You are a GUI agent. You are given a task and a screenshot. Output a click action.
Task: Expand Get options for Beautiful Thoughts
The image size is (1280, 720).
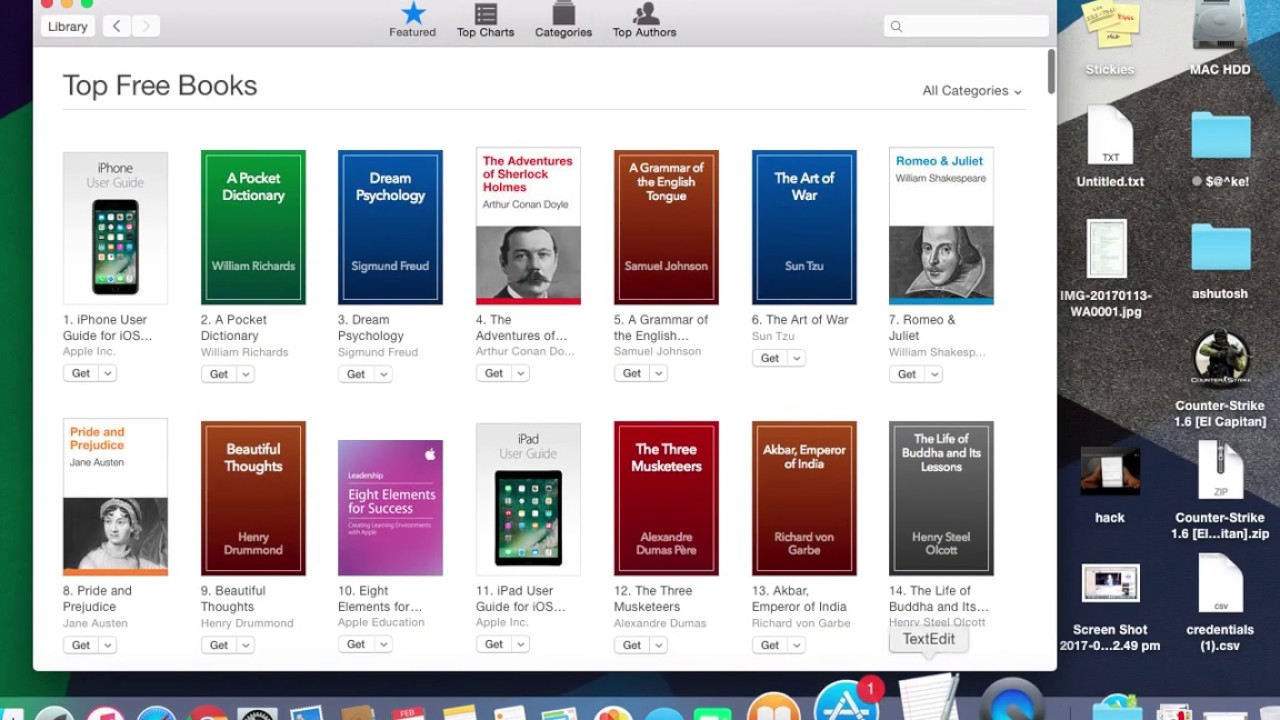coord(245,645)
